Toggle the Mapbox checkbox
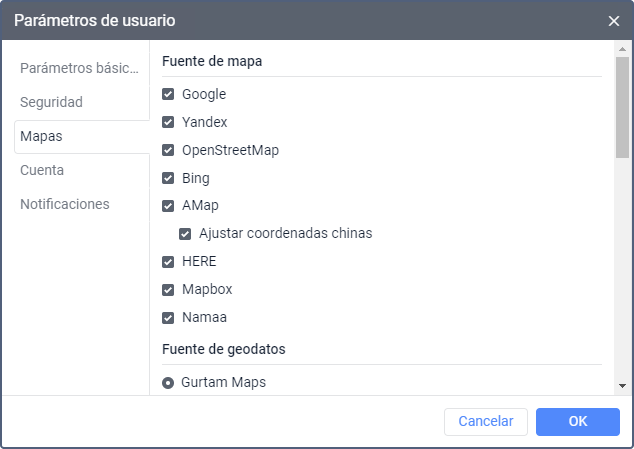This screenshot has width=634, height=449. (x=168, y=290)
